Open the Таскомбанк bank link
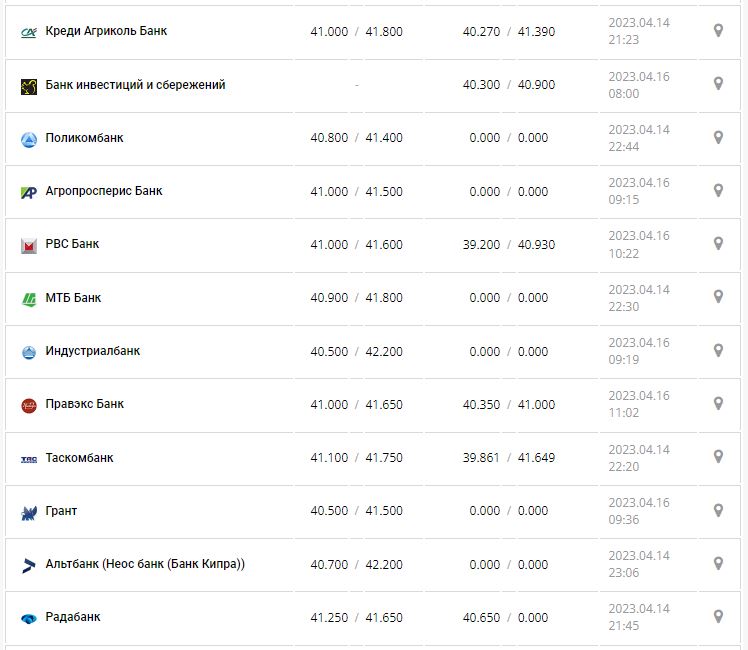 pos(80,458)
